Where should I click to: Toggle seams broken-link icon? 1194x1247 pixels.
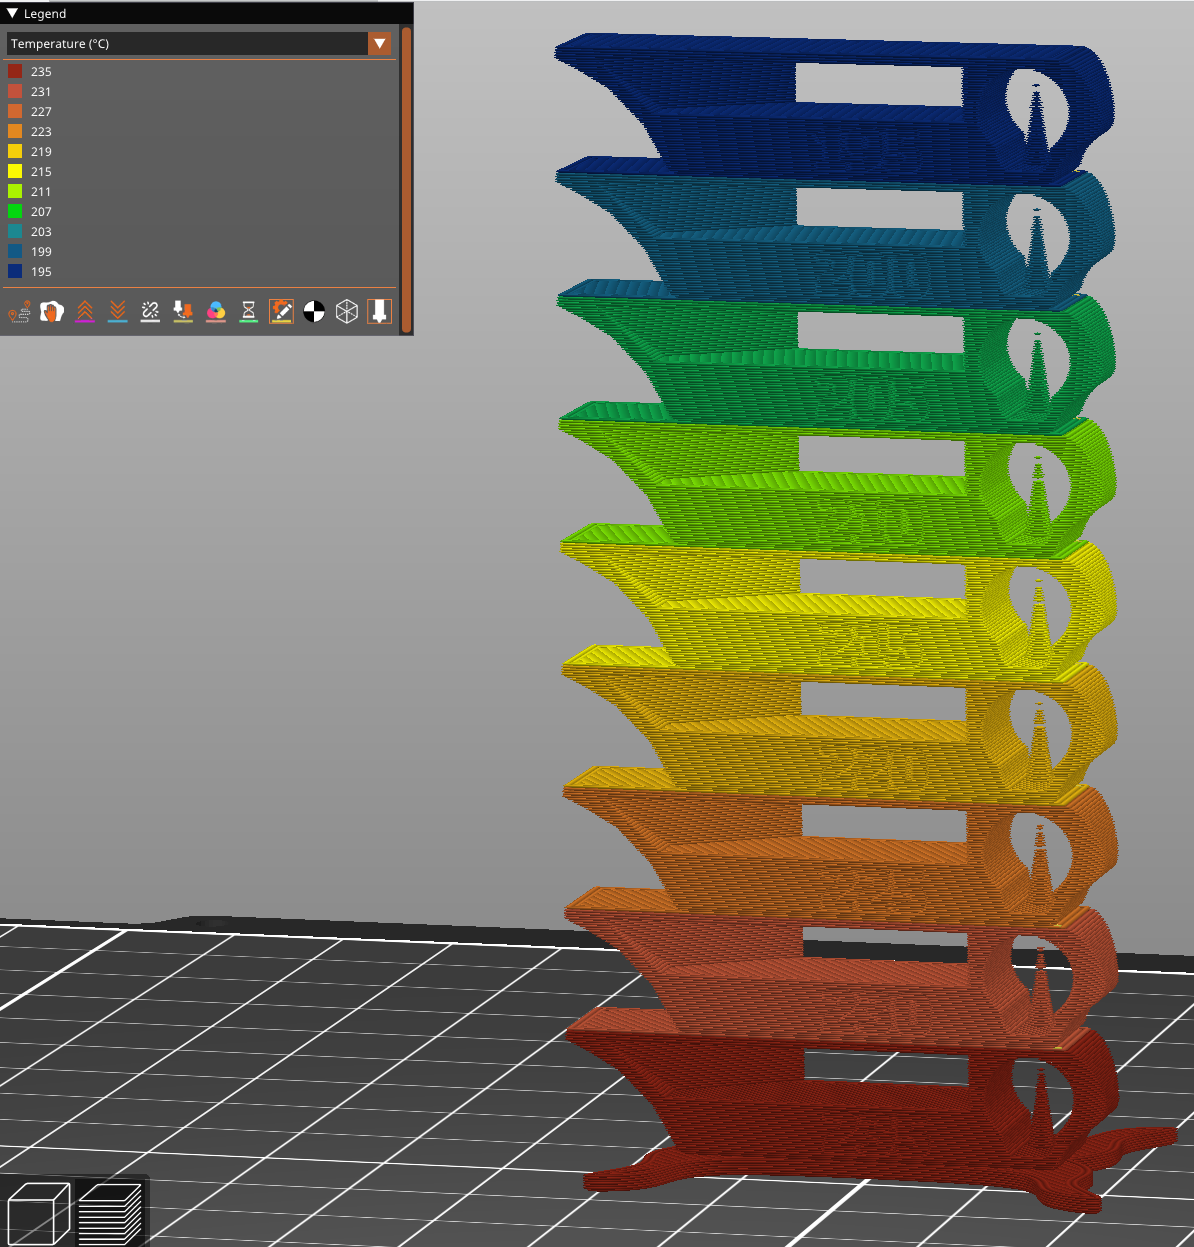pyautogui.click(x=150, y=312)
